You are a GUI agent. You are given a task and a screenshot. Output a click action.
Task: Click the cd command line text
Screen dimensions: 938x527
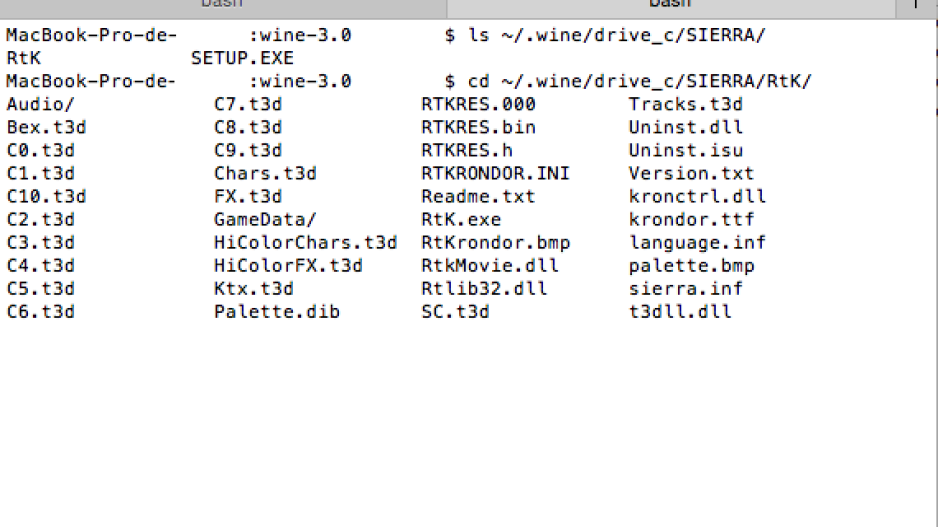[639, 81]
